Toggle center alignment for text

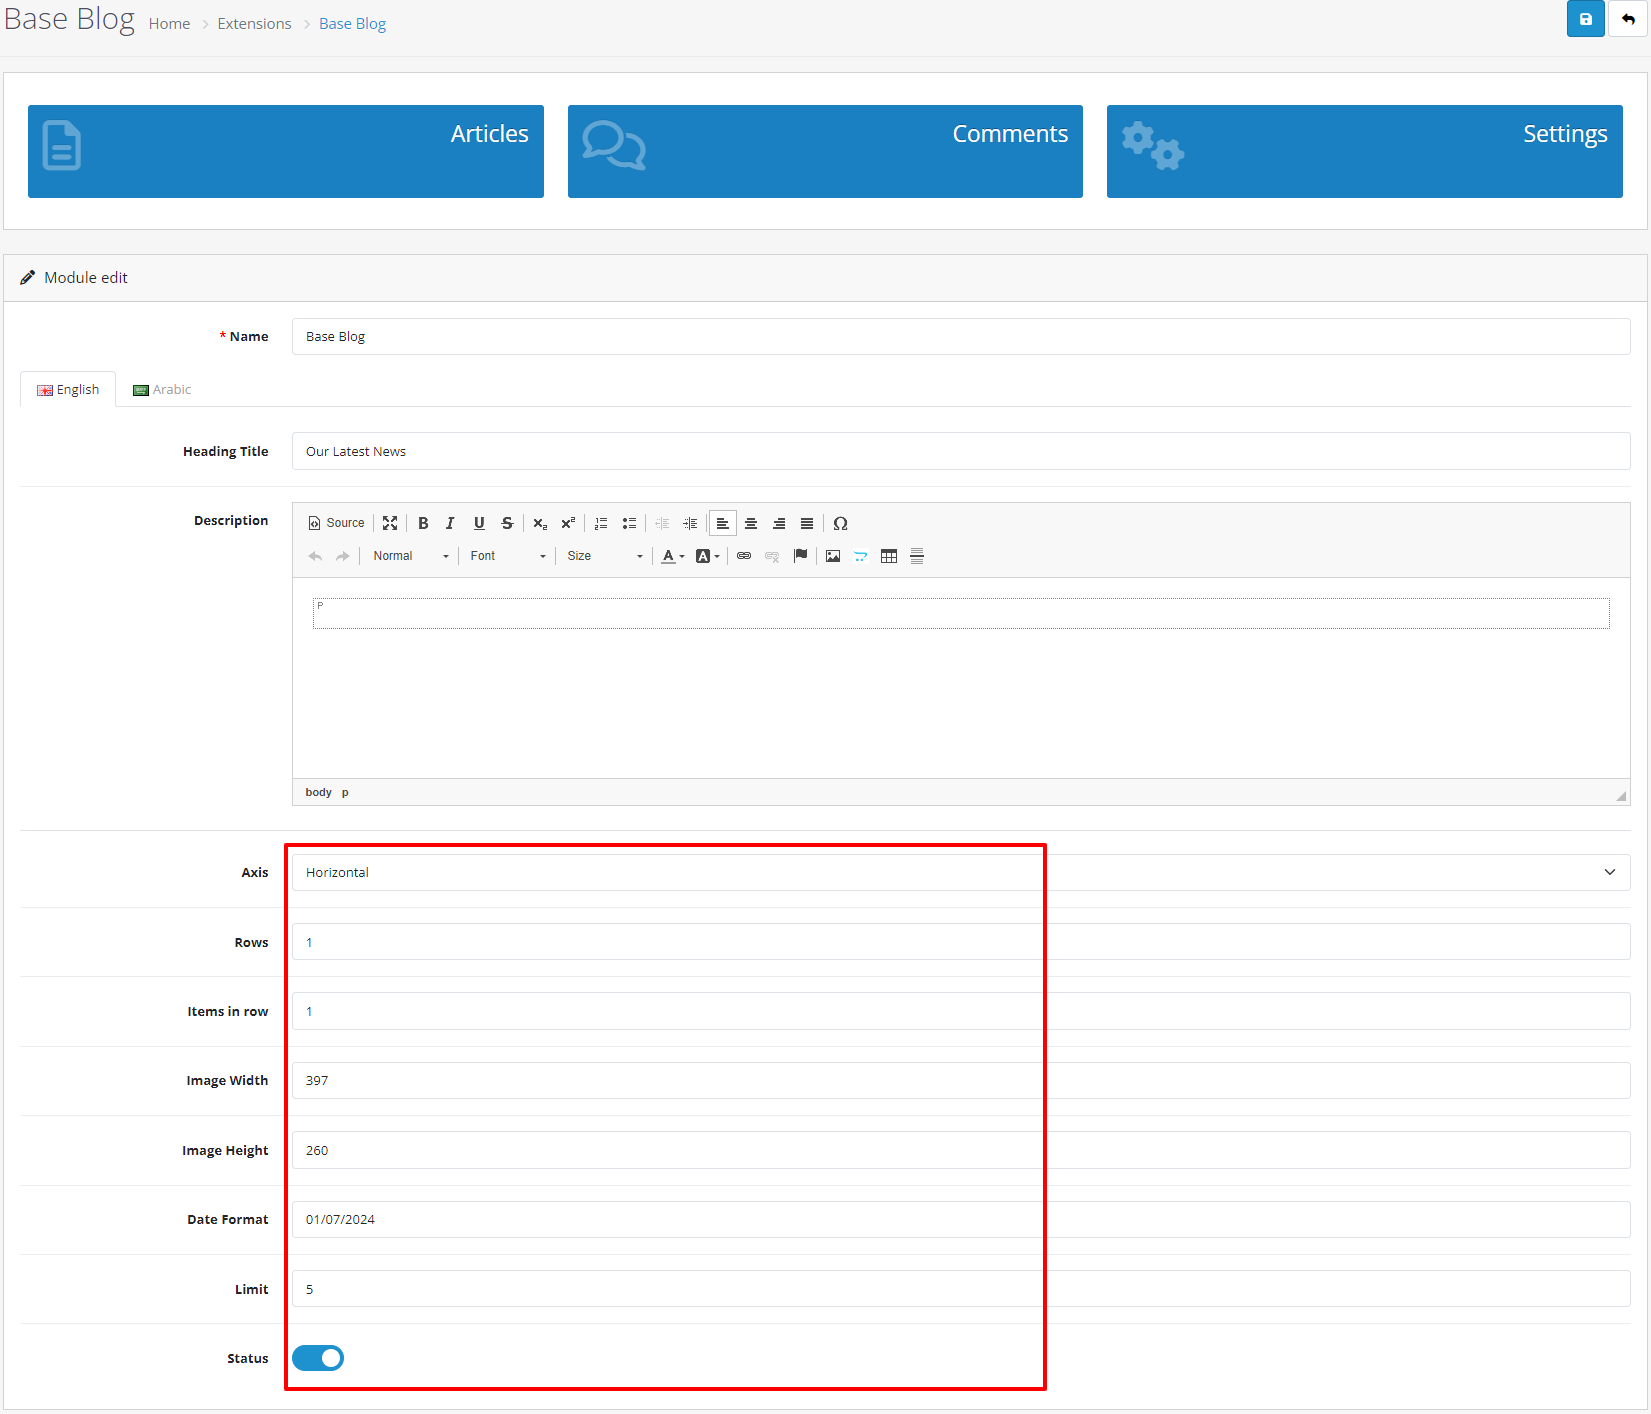point(750,523)
